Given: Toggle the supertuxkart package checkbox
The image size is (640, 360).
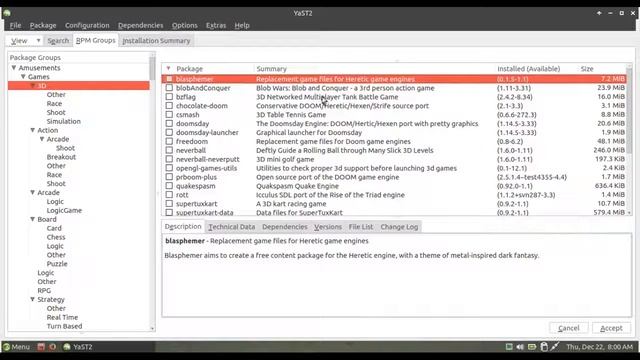Looking at the screenshot, I should [169, 204].
